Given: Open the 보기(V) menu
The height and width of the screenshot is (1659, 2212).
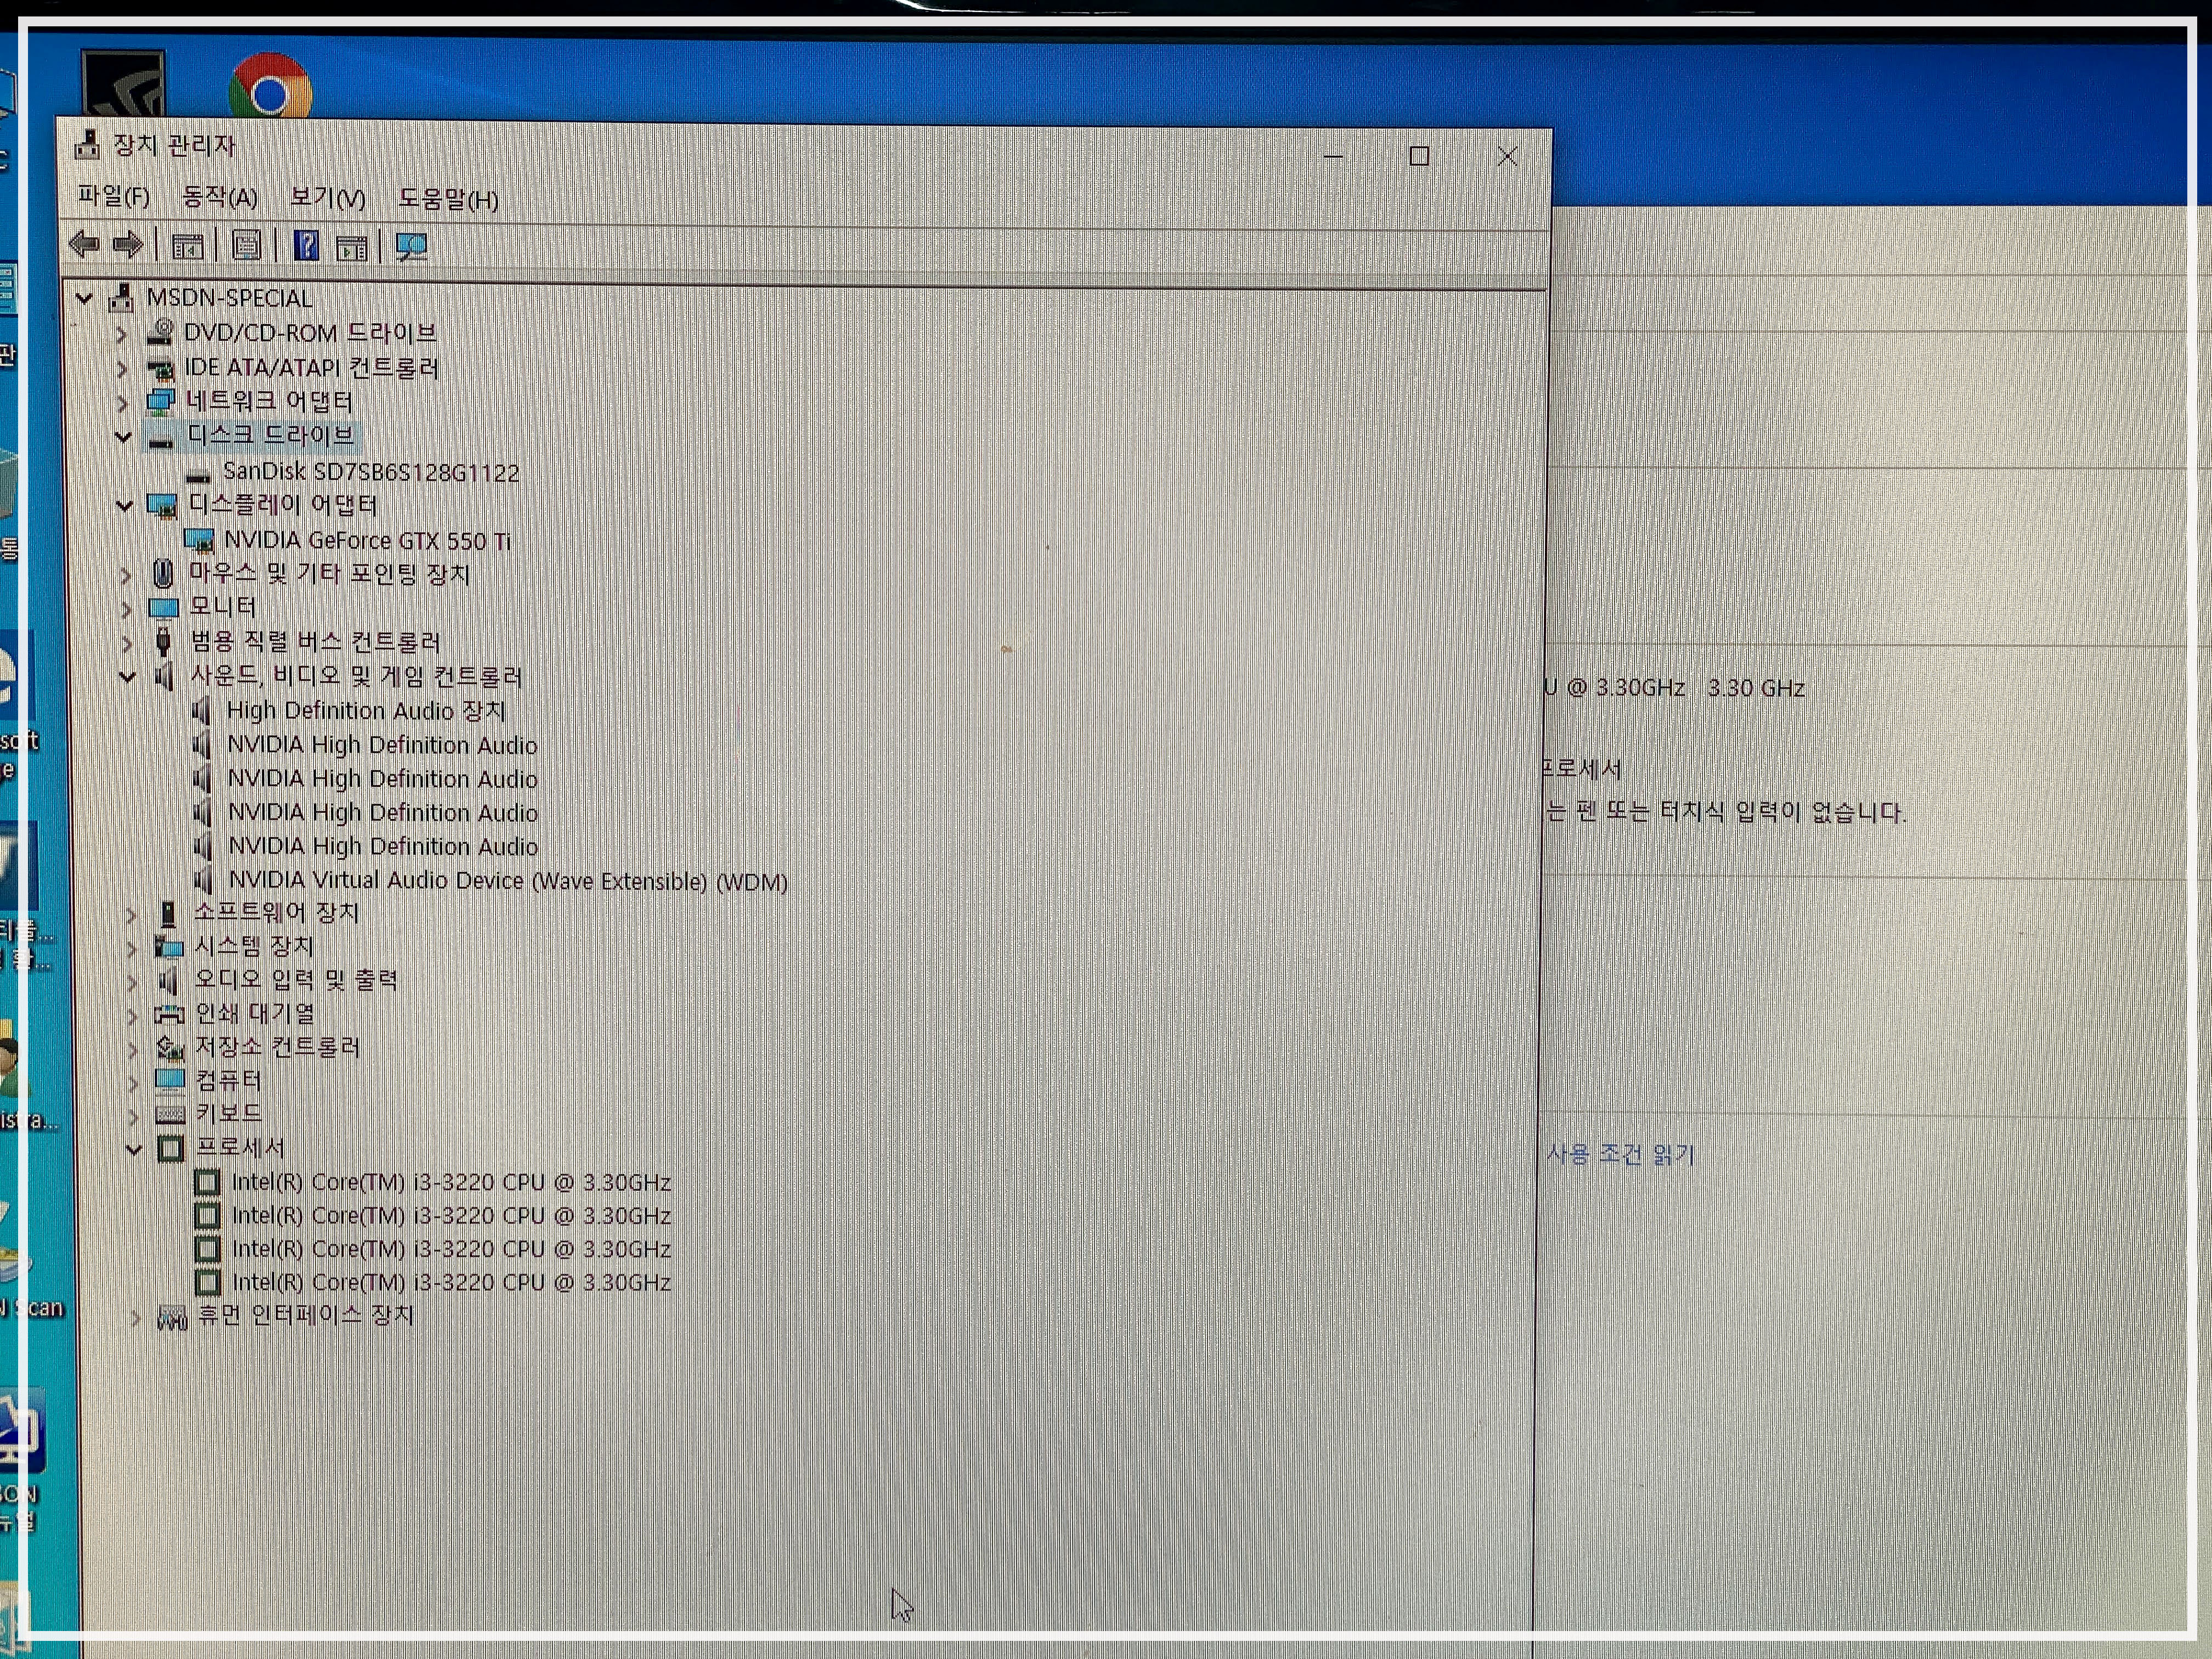Looking at the screenshot, I should coord(327,198).
